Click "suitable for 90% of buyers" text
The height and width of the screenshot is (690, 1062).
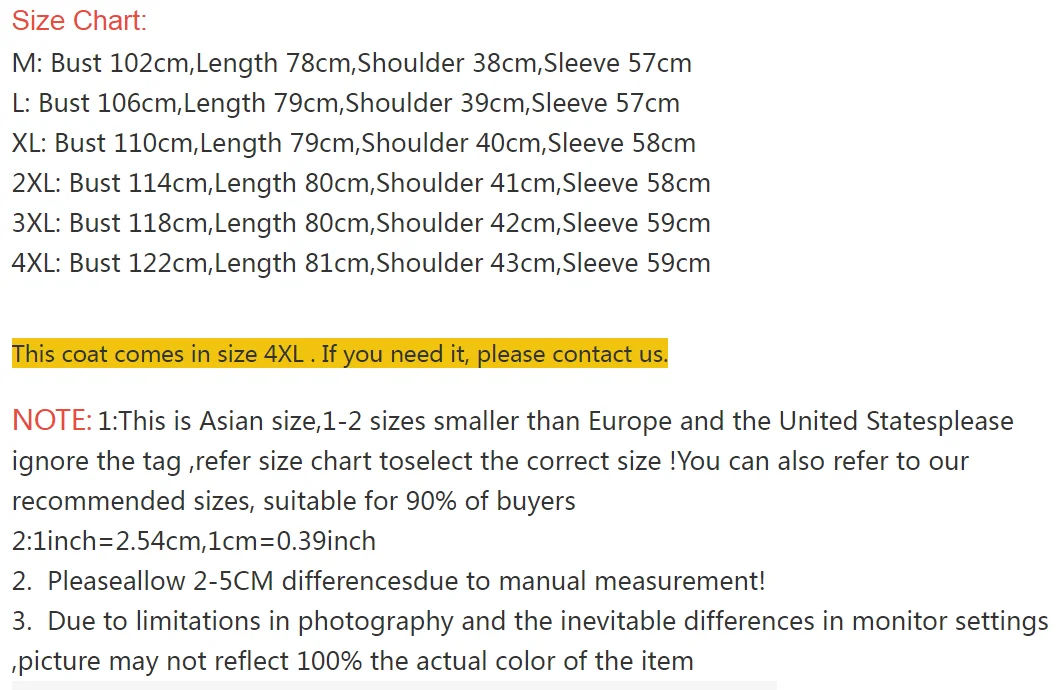(416, 501)
